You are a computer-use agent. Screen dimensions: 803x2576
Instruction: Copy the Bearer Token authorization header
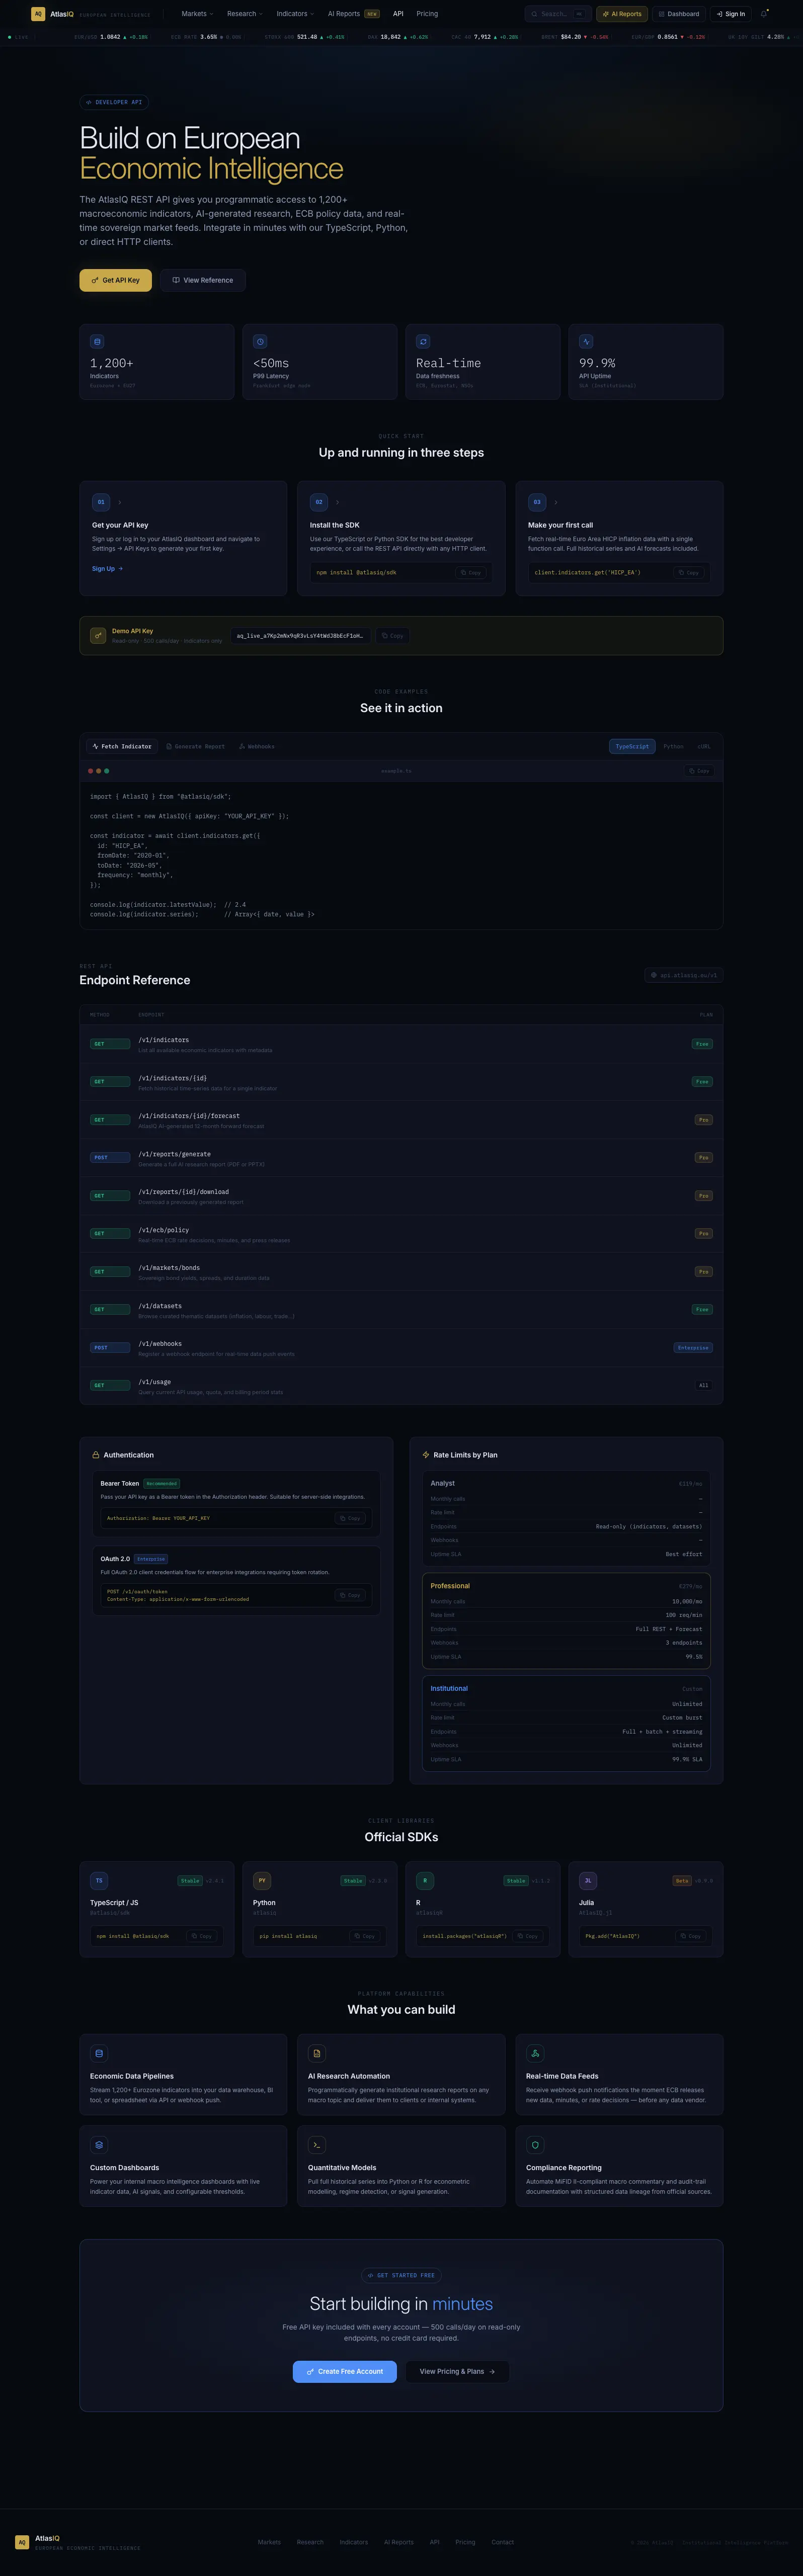[x=350, y=1518]
